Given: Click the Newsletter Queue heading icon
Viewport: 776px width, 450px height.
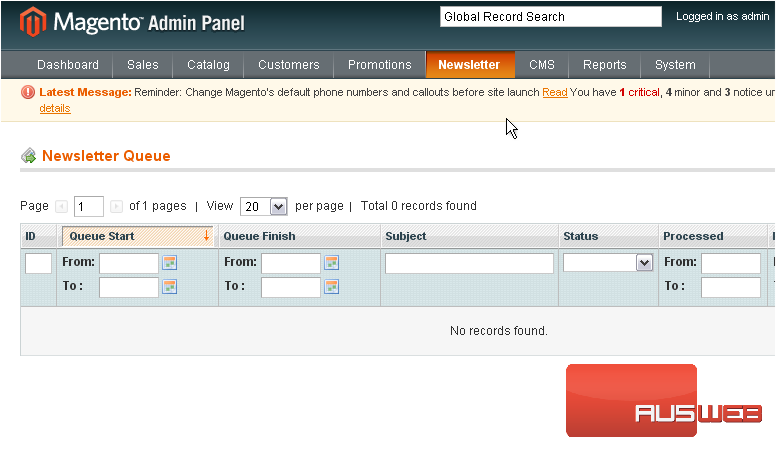Looking at the screenshot, I should pos(29,156).
